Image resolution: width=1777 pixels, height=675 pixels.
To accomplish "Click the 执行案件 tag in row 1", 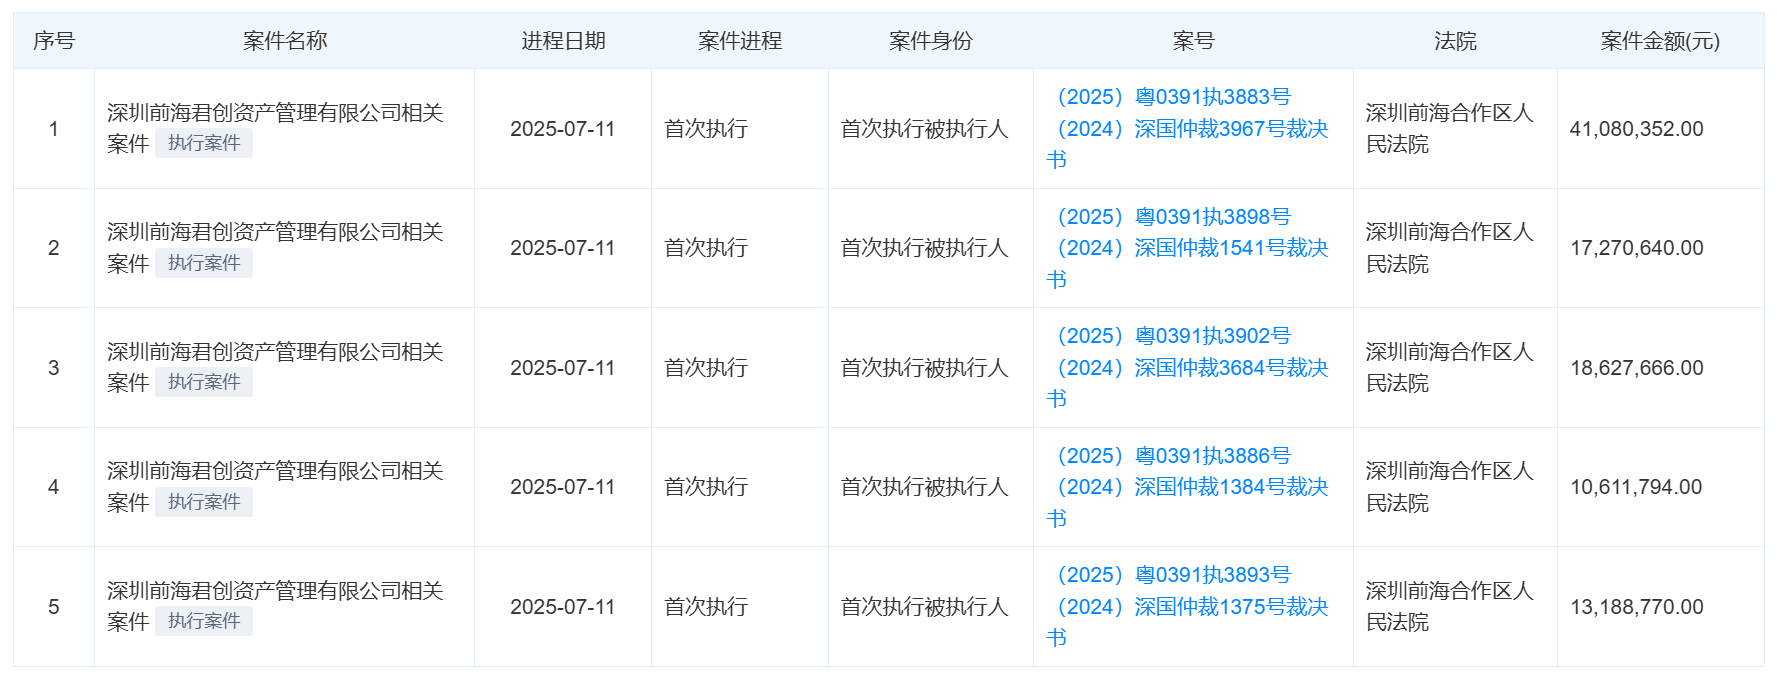I will (204, 143).
